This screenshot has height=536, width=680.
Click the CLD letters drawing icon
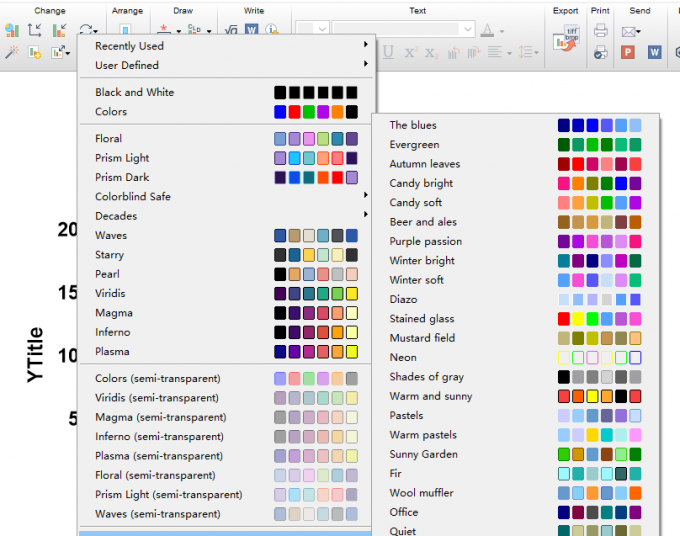(194, 29)
